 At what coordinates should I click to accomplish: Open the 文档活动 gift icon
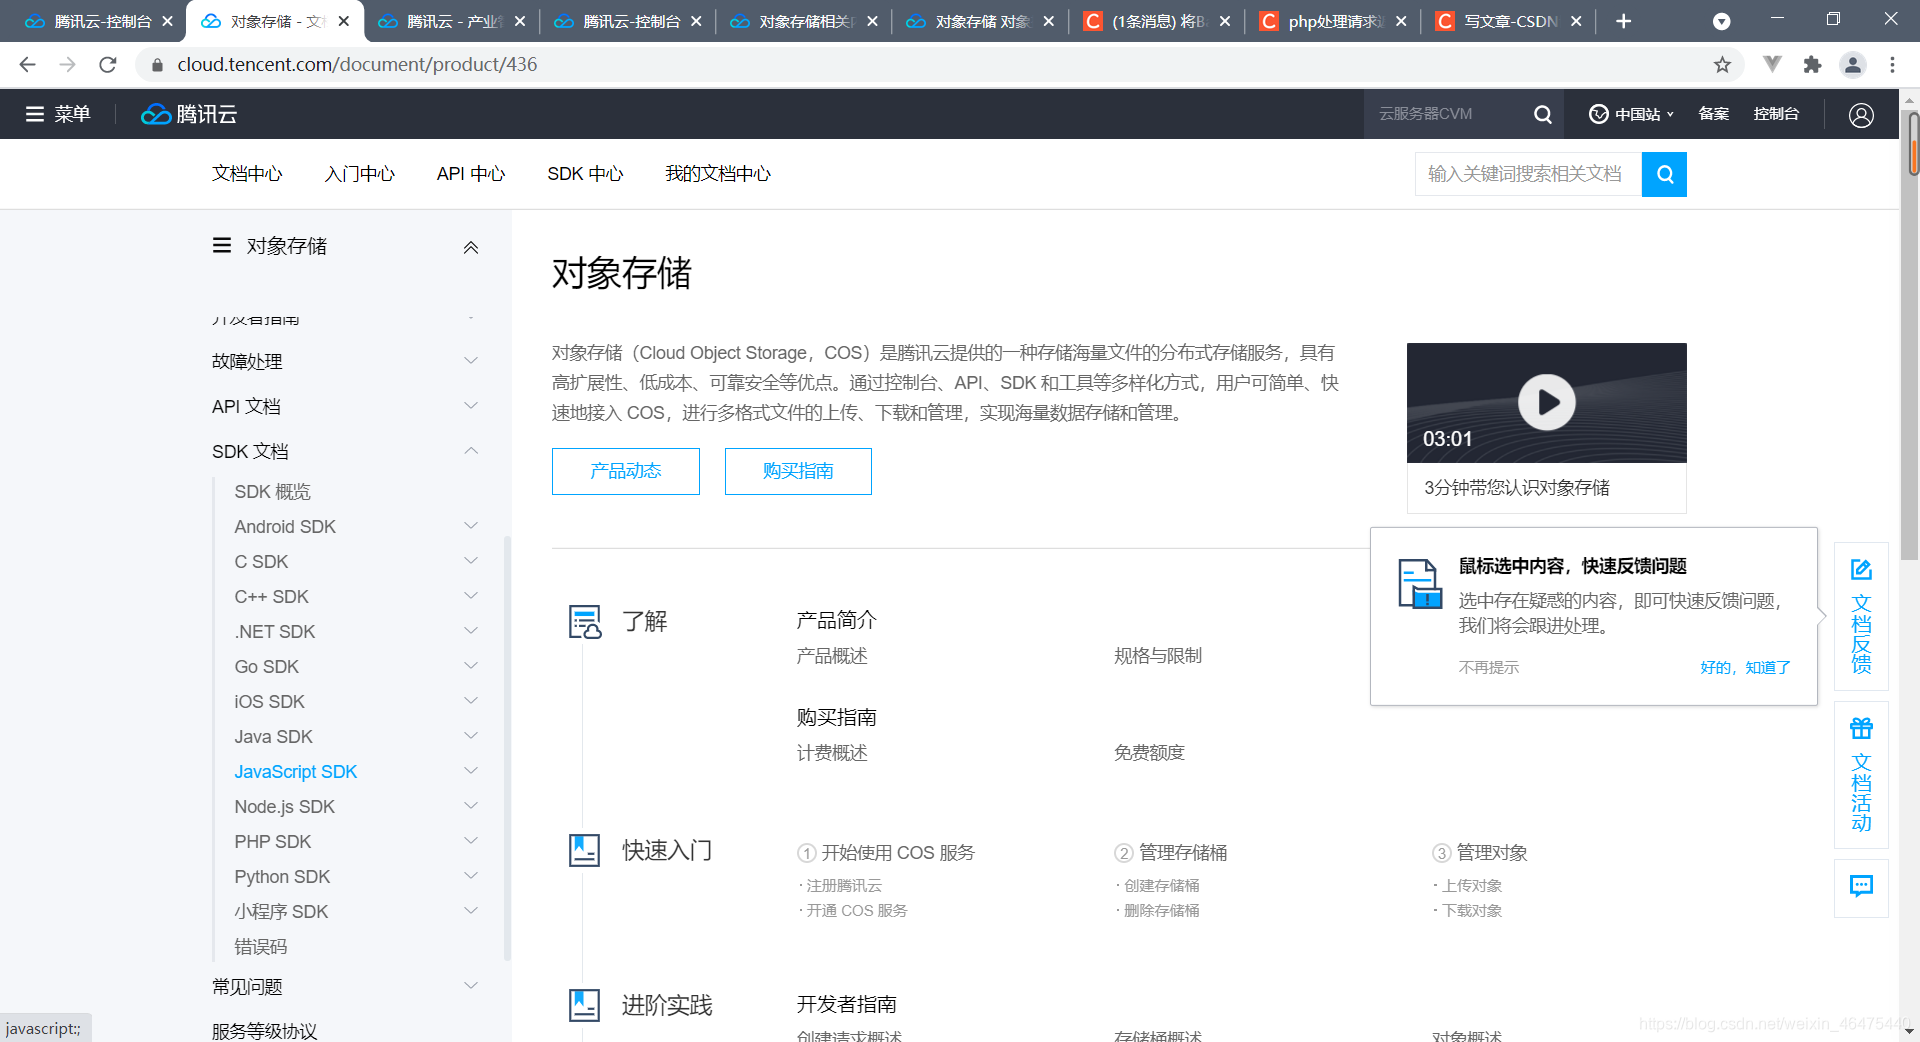pos(1861,728)
